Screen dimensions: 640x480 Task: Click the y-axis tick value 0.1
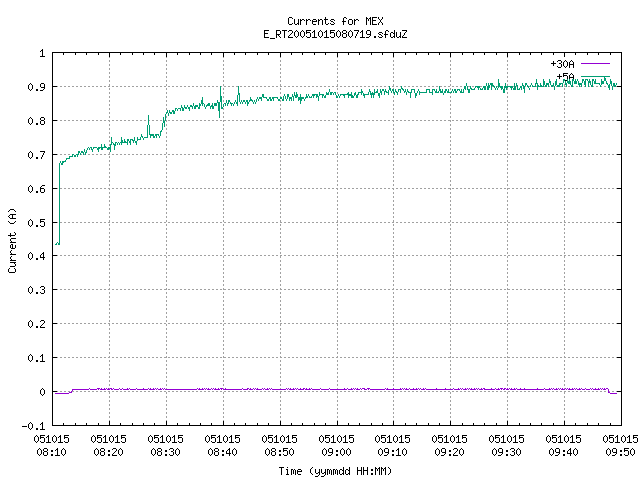click(36, 358)
